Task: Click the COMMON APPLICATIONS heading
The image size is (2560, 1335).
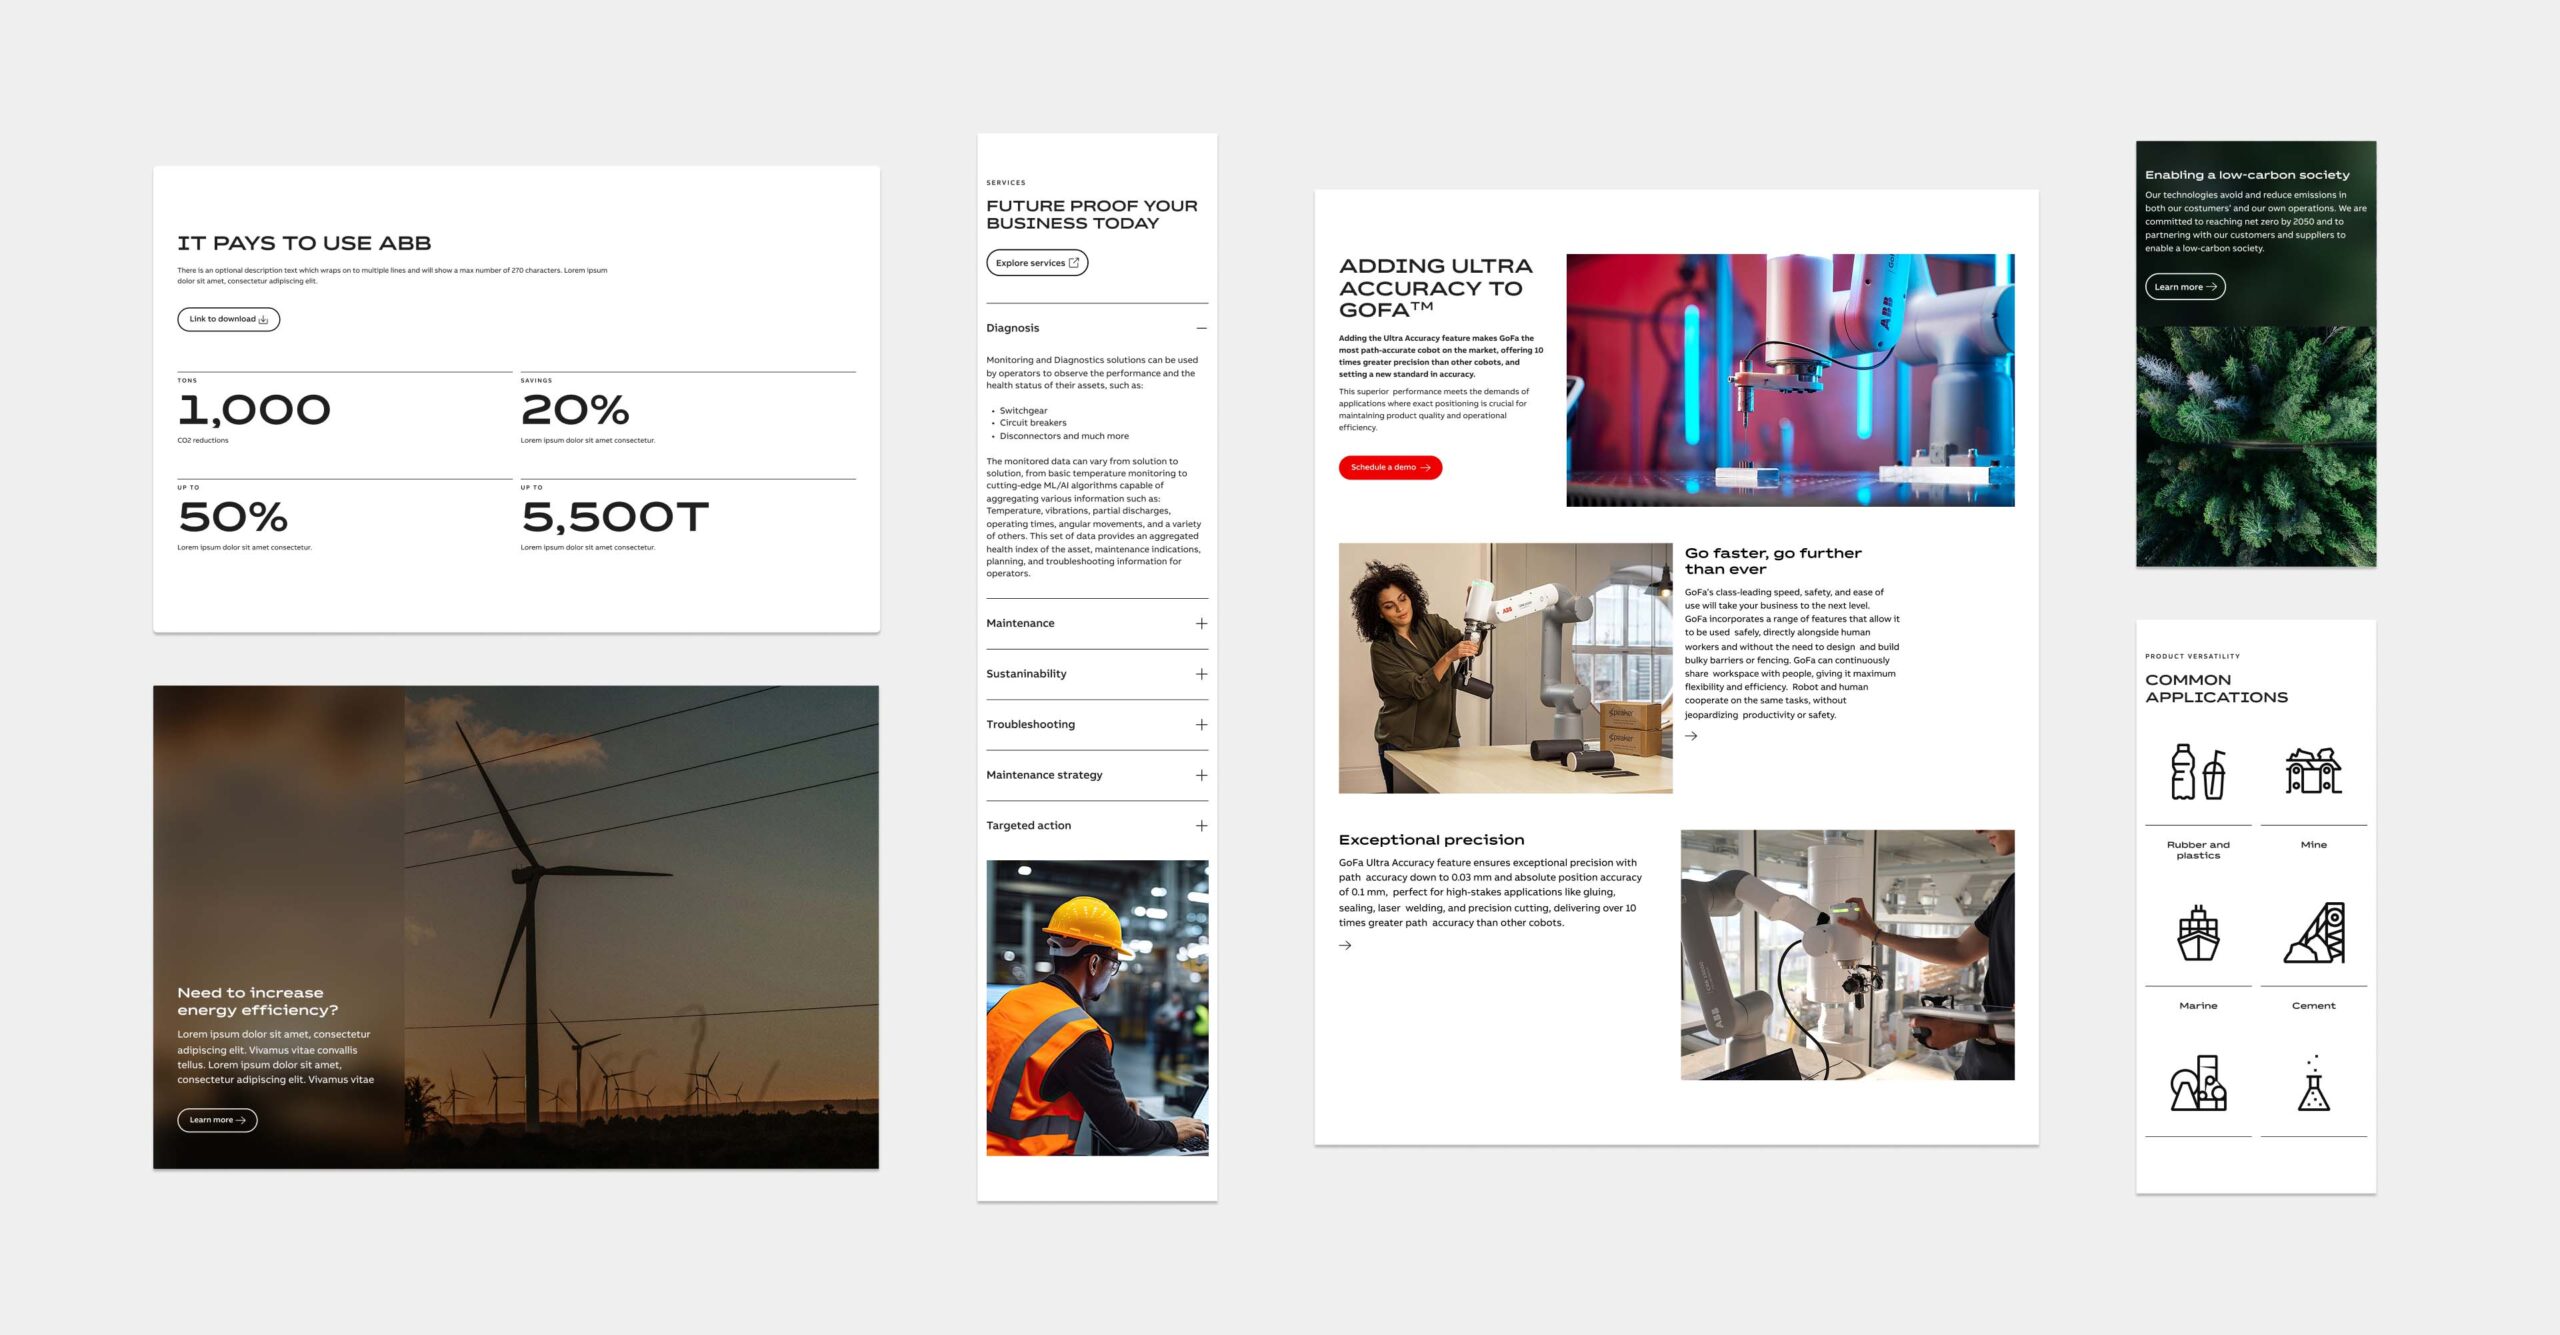Action: pos(2216,688)
